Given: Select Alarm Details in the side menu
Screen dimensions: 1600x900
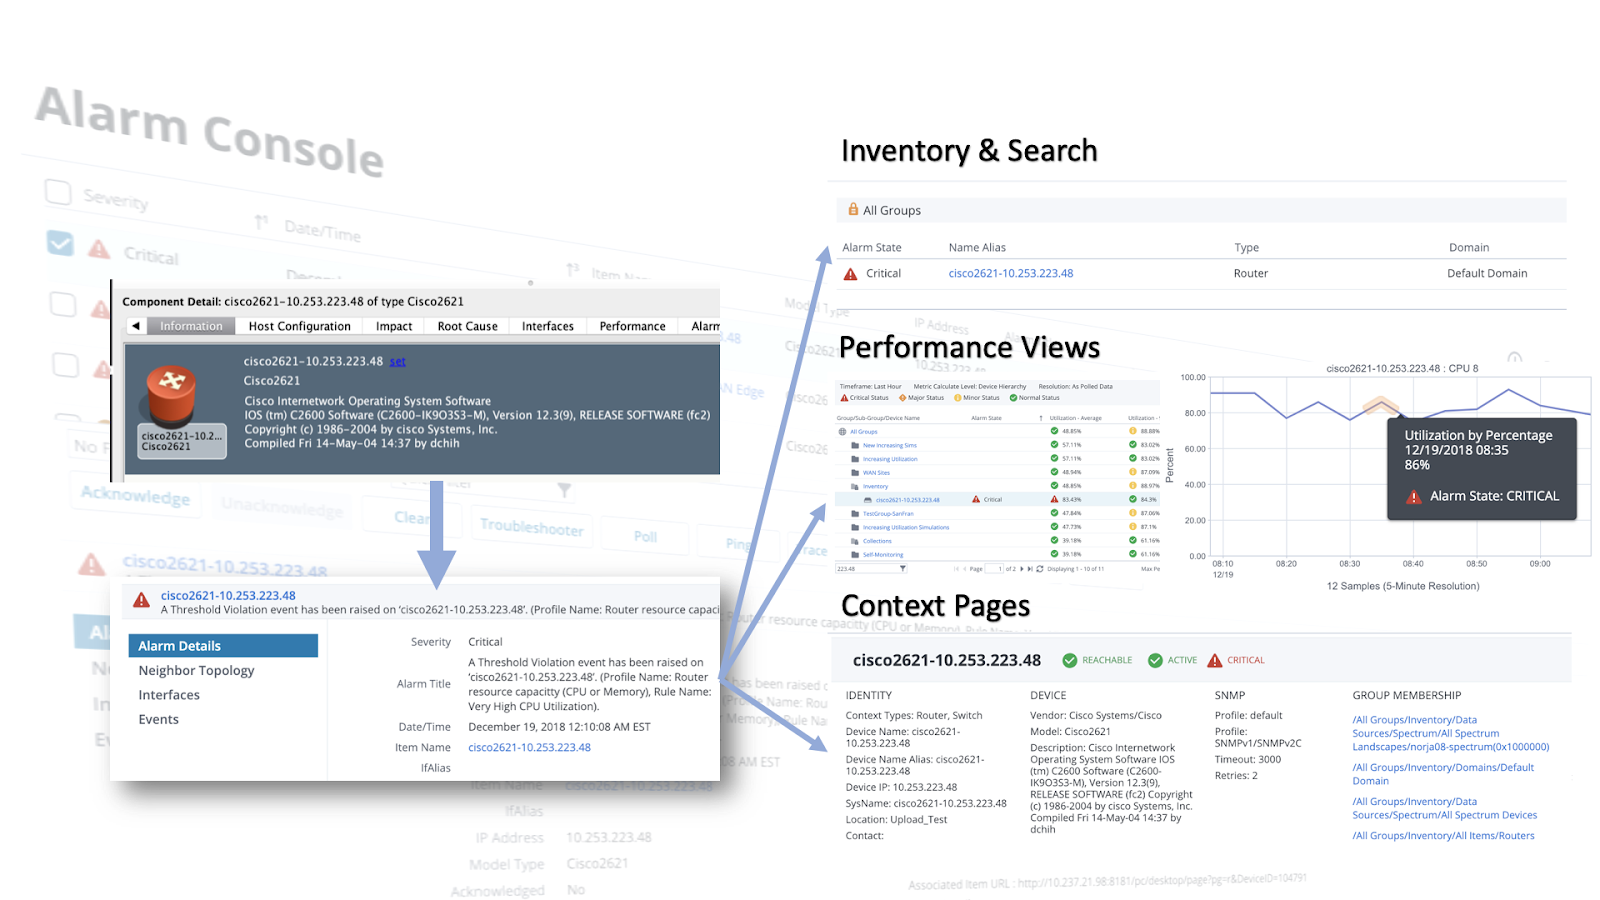Looking at the screenshot, I should (x=223, y=646).
